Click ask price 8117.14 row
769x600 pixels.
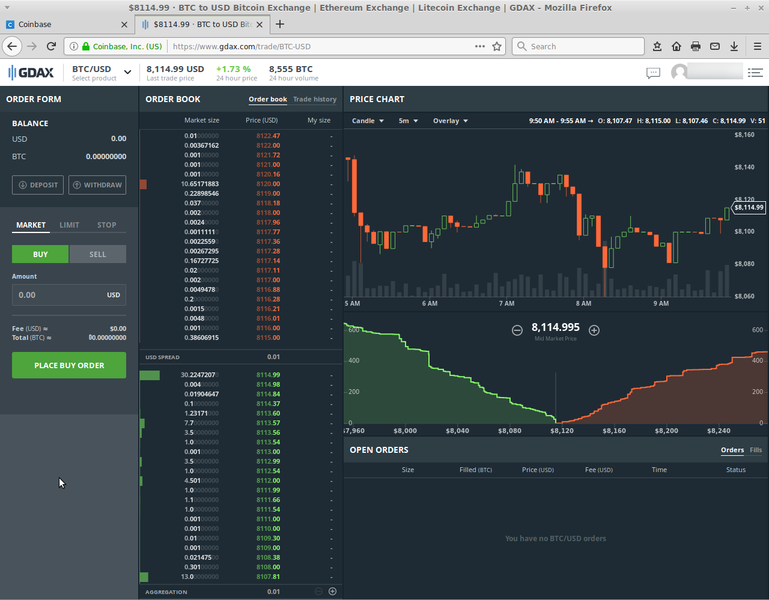(x=240, y=261)
